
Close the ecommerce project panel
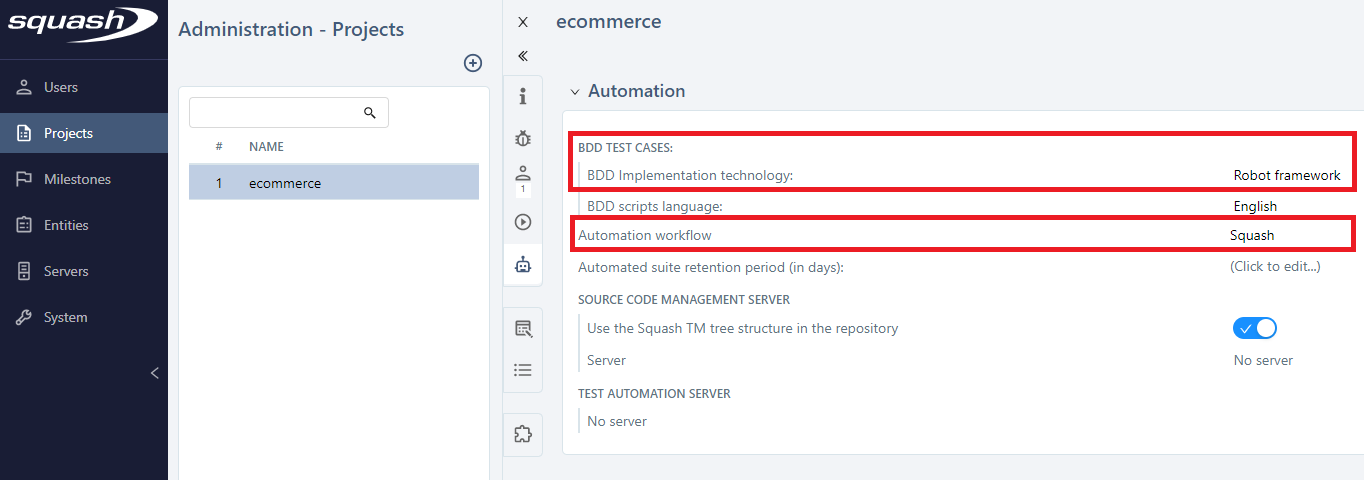coord(522,22)
